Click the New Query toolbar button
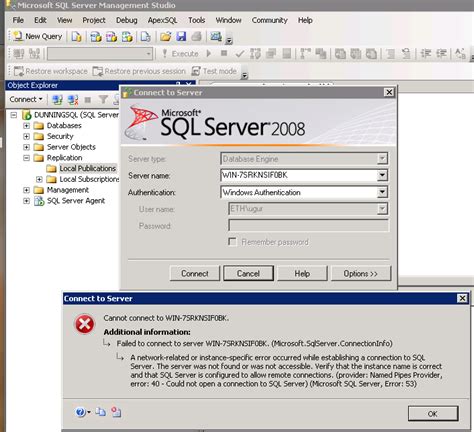 pos(38,36)
